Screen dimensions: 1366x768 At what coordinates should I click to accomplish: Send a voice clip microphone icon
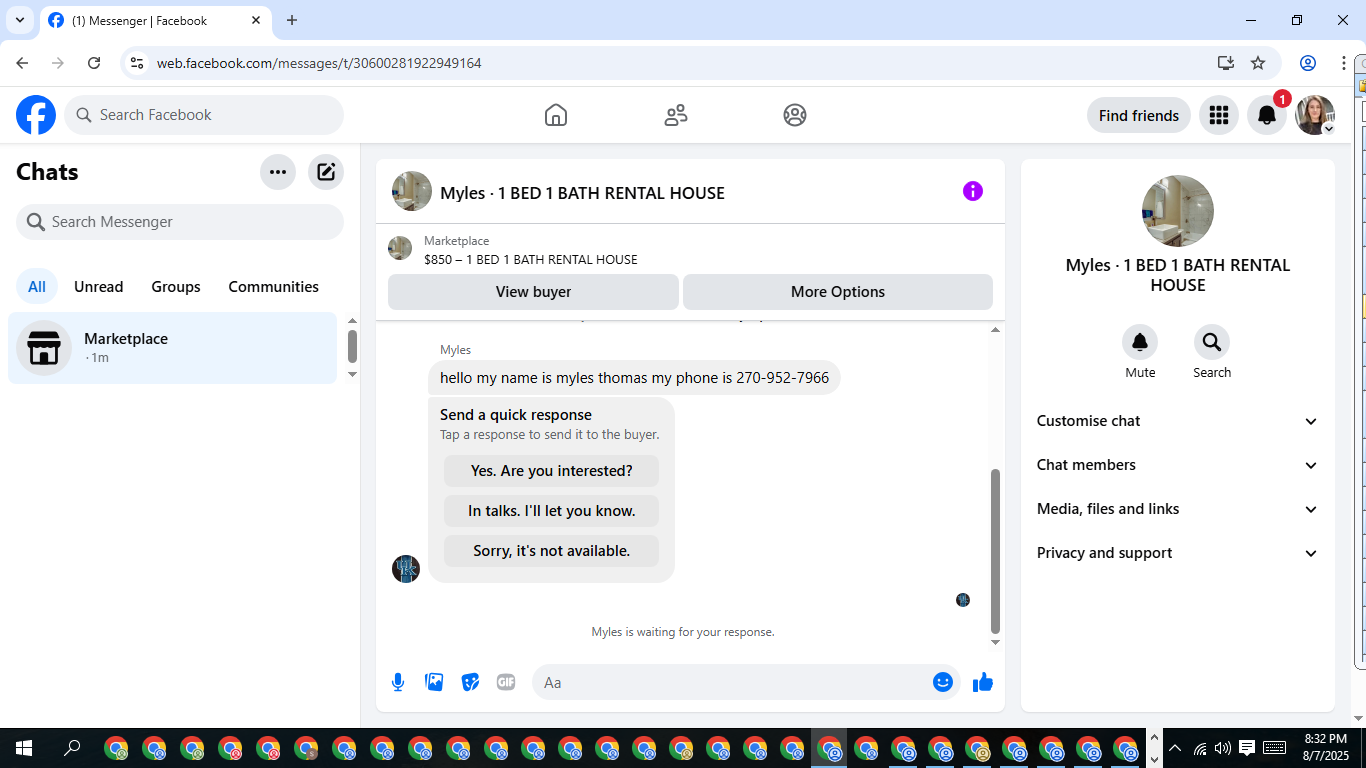click(x=398, y=682)
